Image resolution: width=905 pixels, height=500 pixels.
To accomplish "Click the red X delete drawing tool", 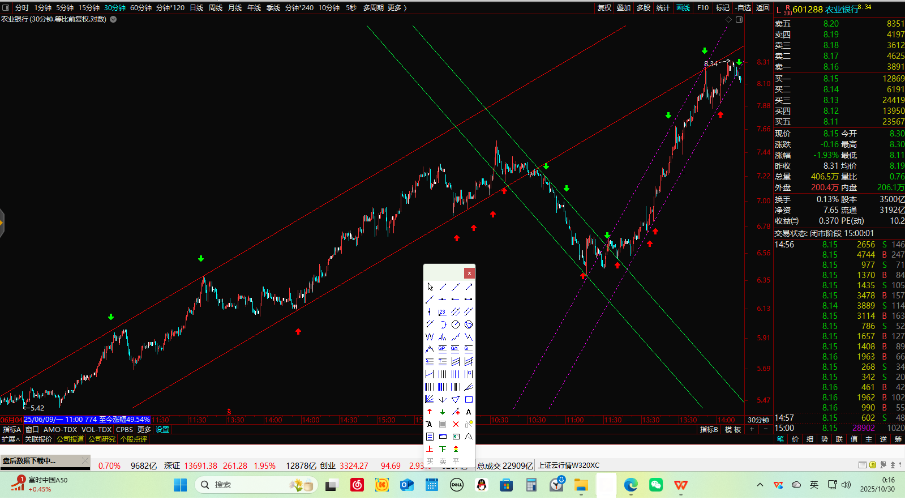I will (456, 424).
